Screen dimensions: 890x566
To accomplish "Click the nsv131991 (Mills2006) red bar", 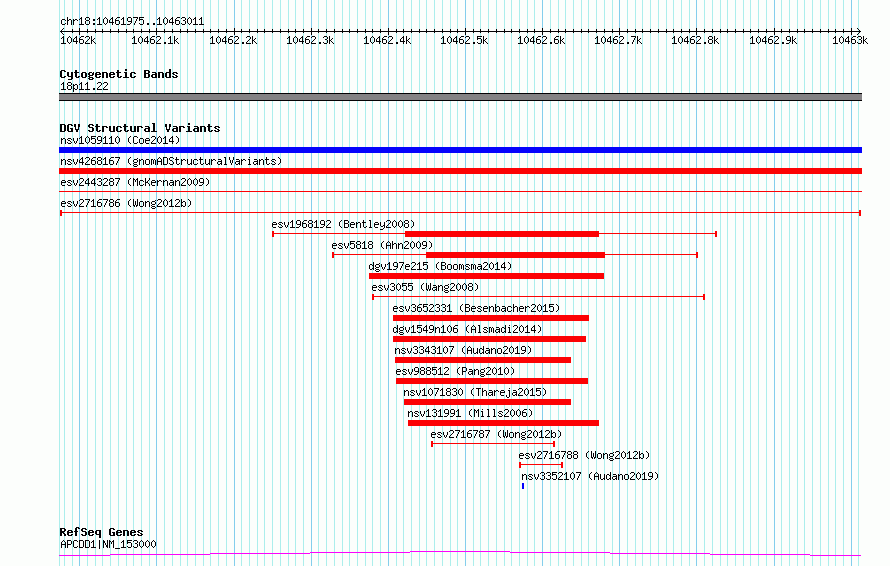I will coord(503,423).
